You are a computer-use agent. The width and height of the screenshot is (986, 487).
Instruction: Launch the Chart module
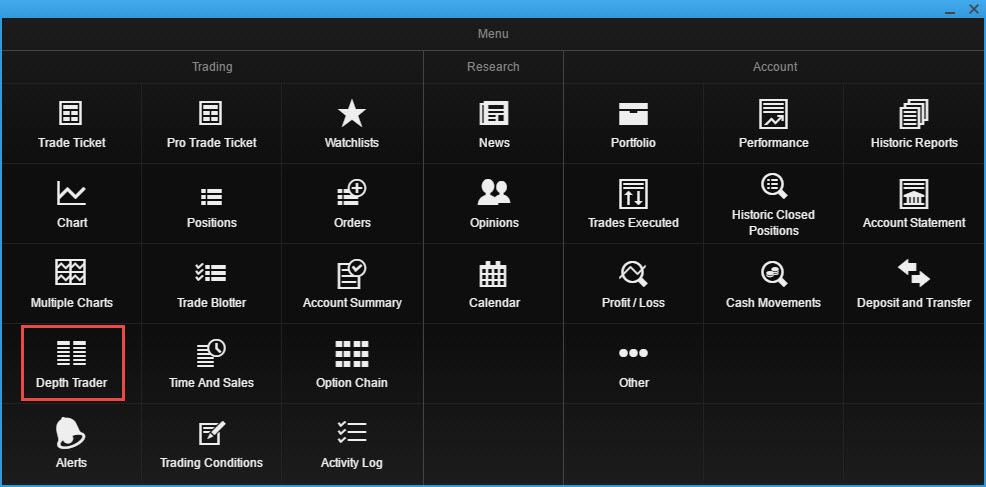coord(72,204)
